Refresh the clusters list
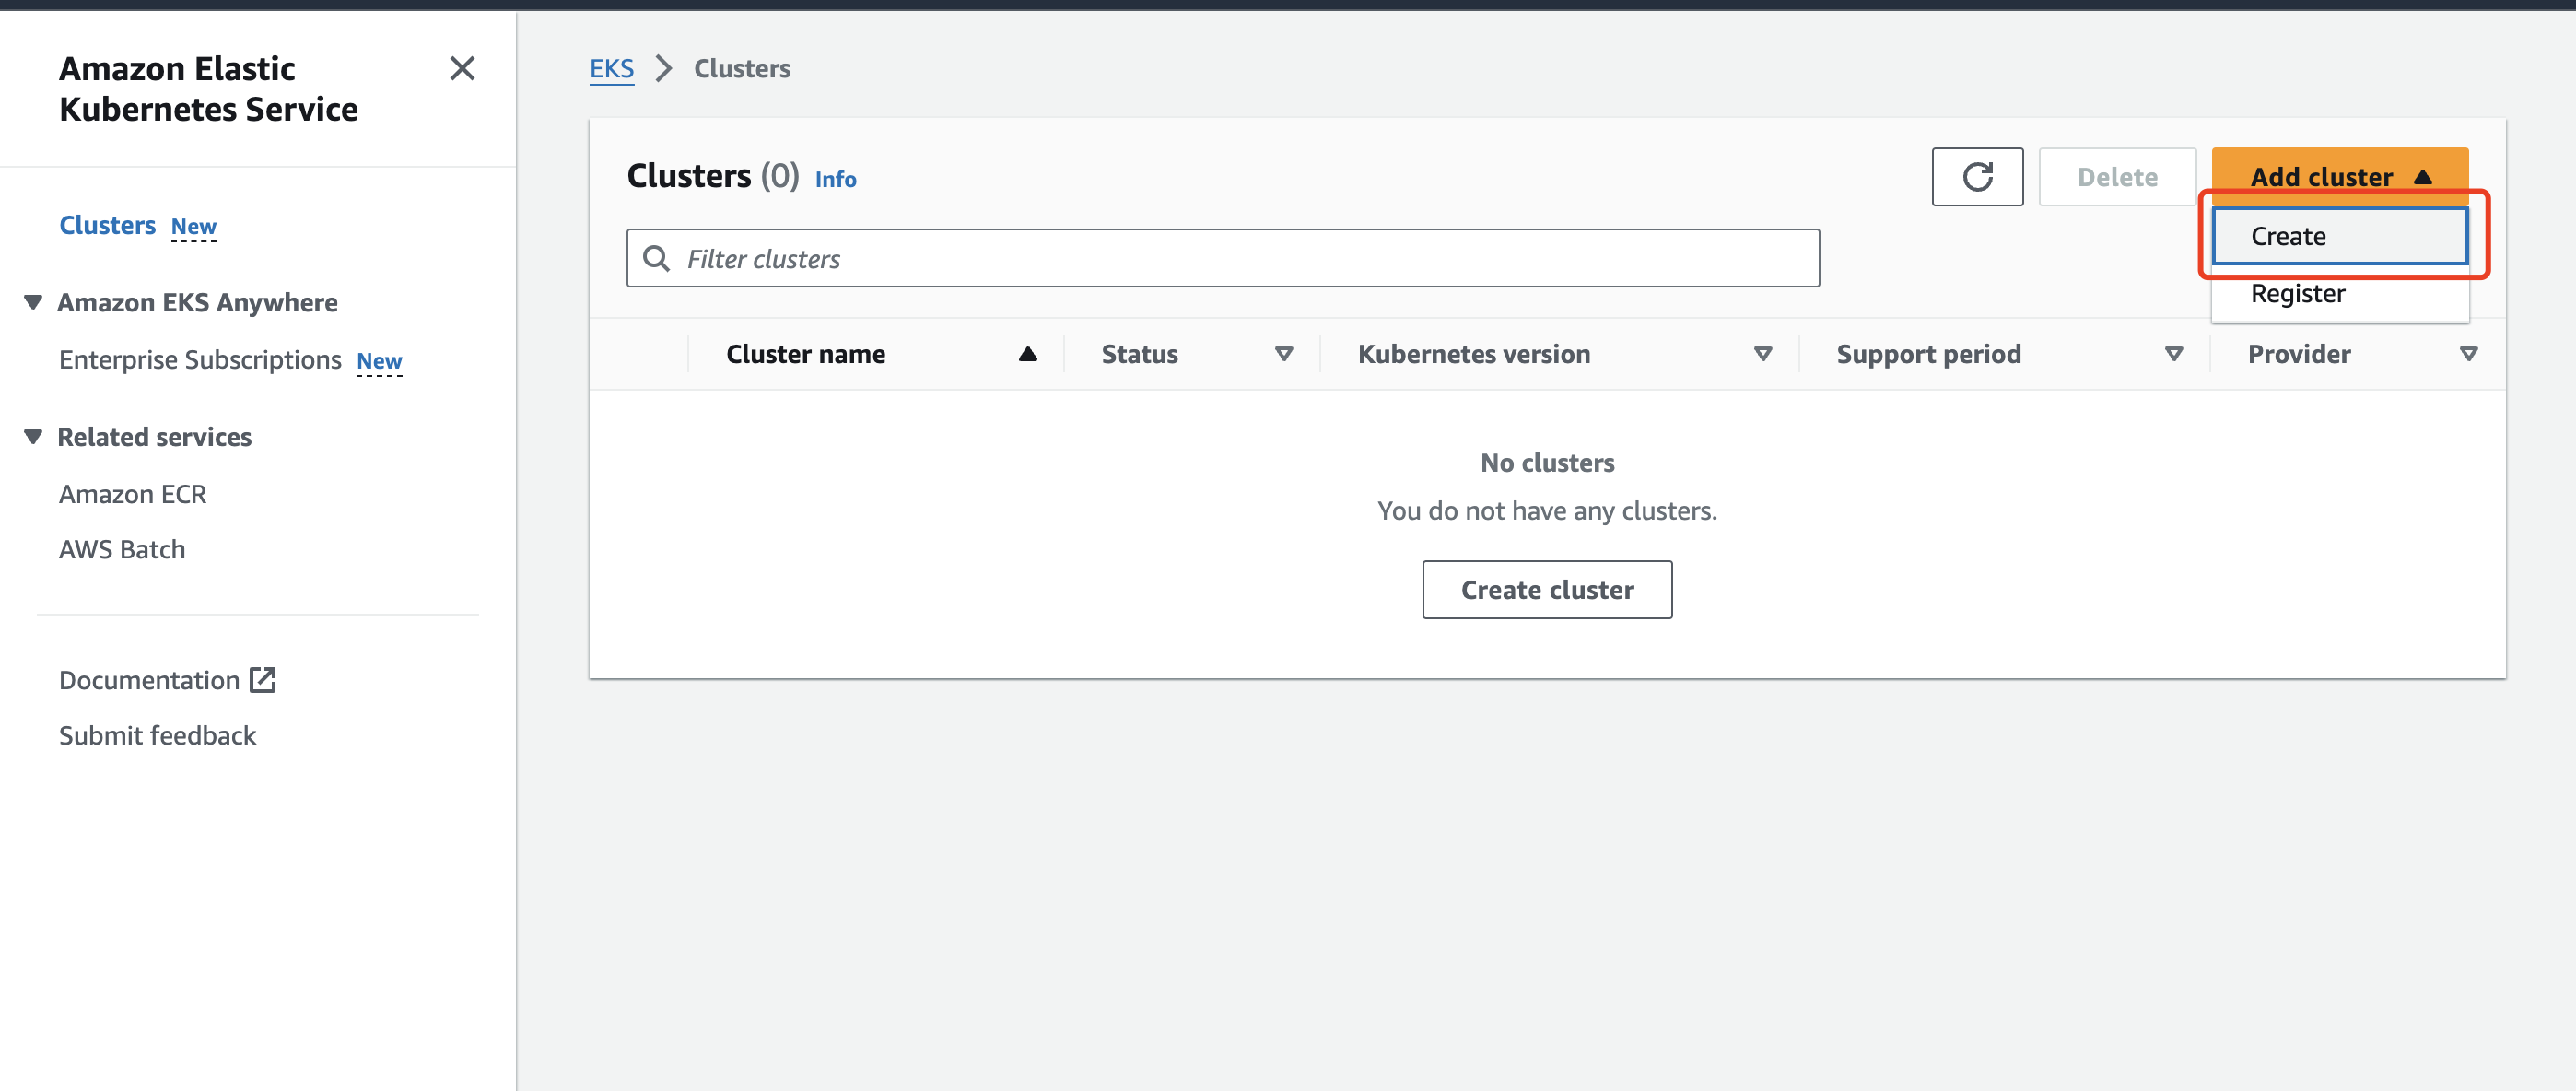2576x1091 pixels. point(1977,177)
